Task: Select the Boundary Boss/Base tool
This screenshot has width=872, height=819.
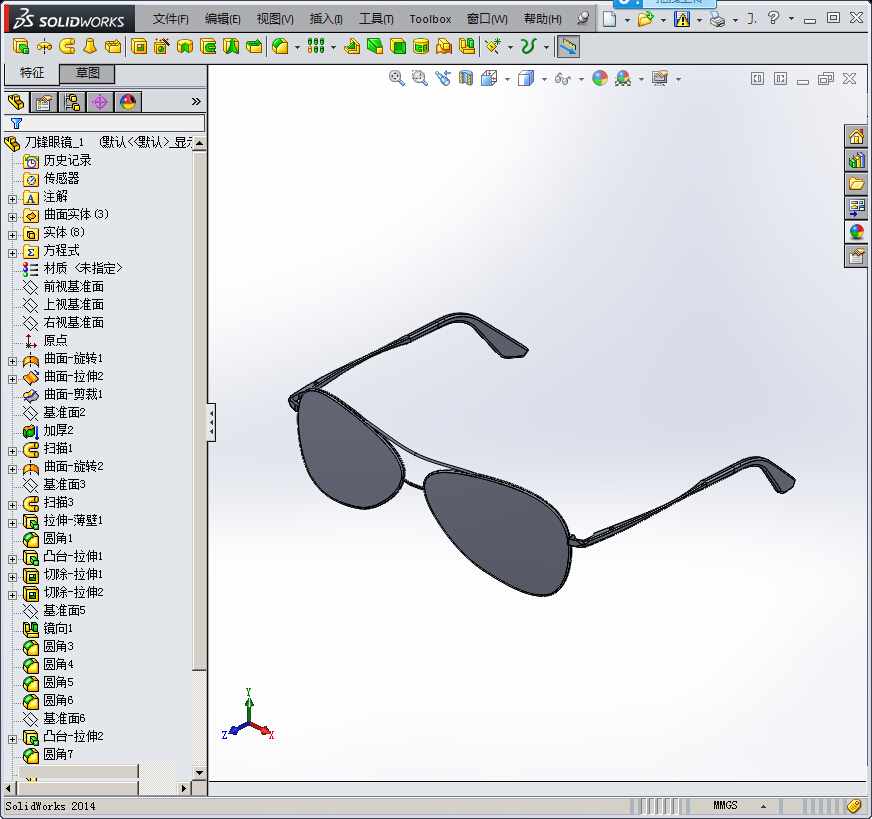Action: coord(113,47)
